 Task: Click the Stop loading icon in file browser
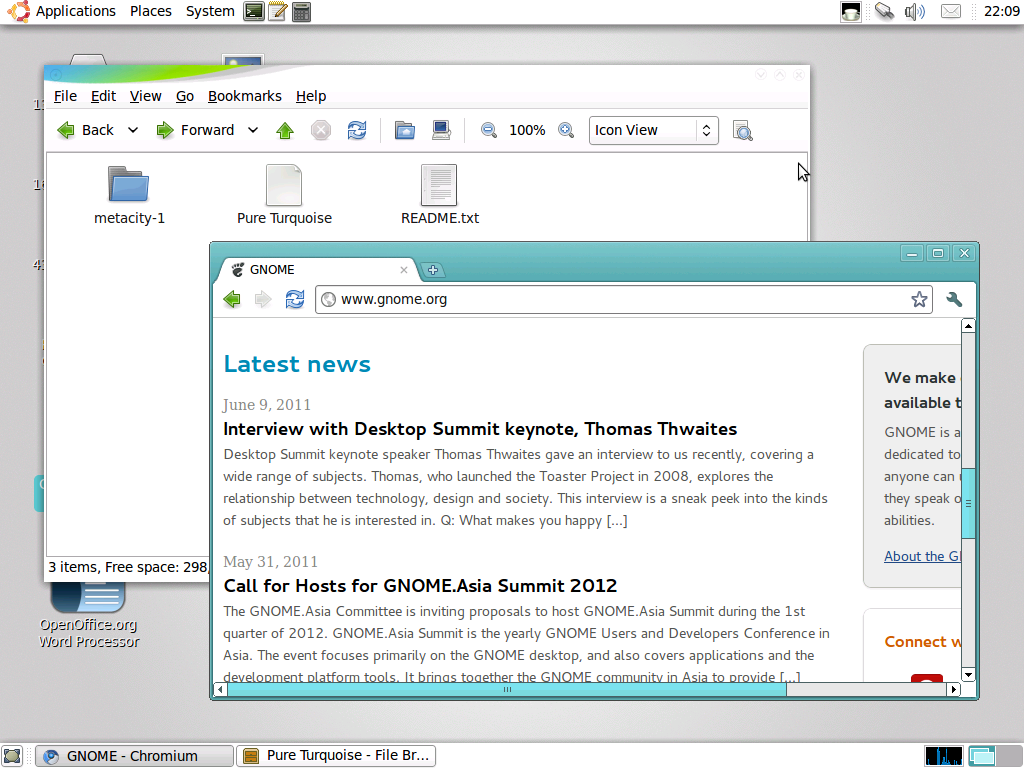(x=321, y=130)
